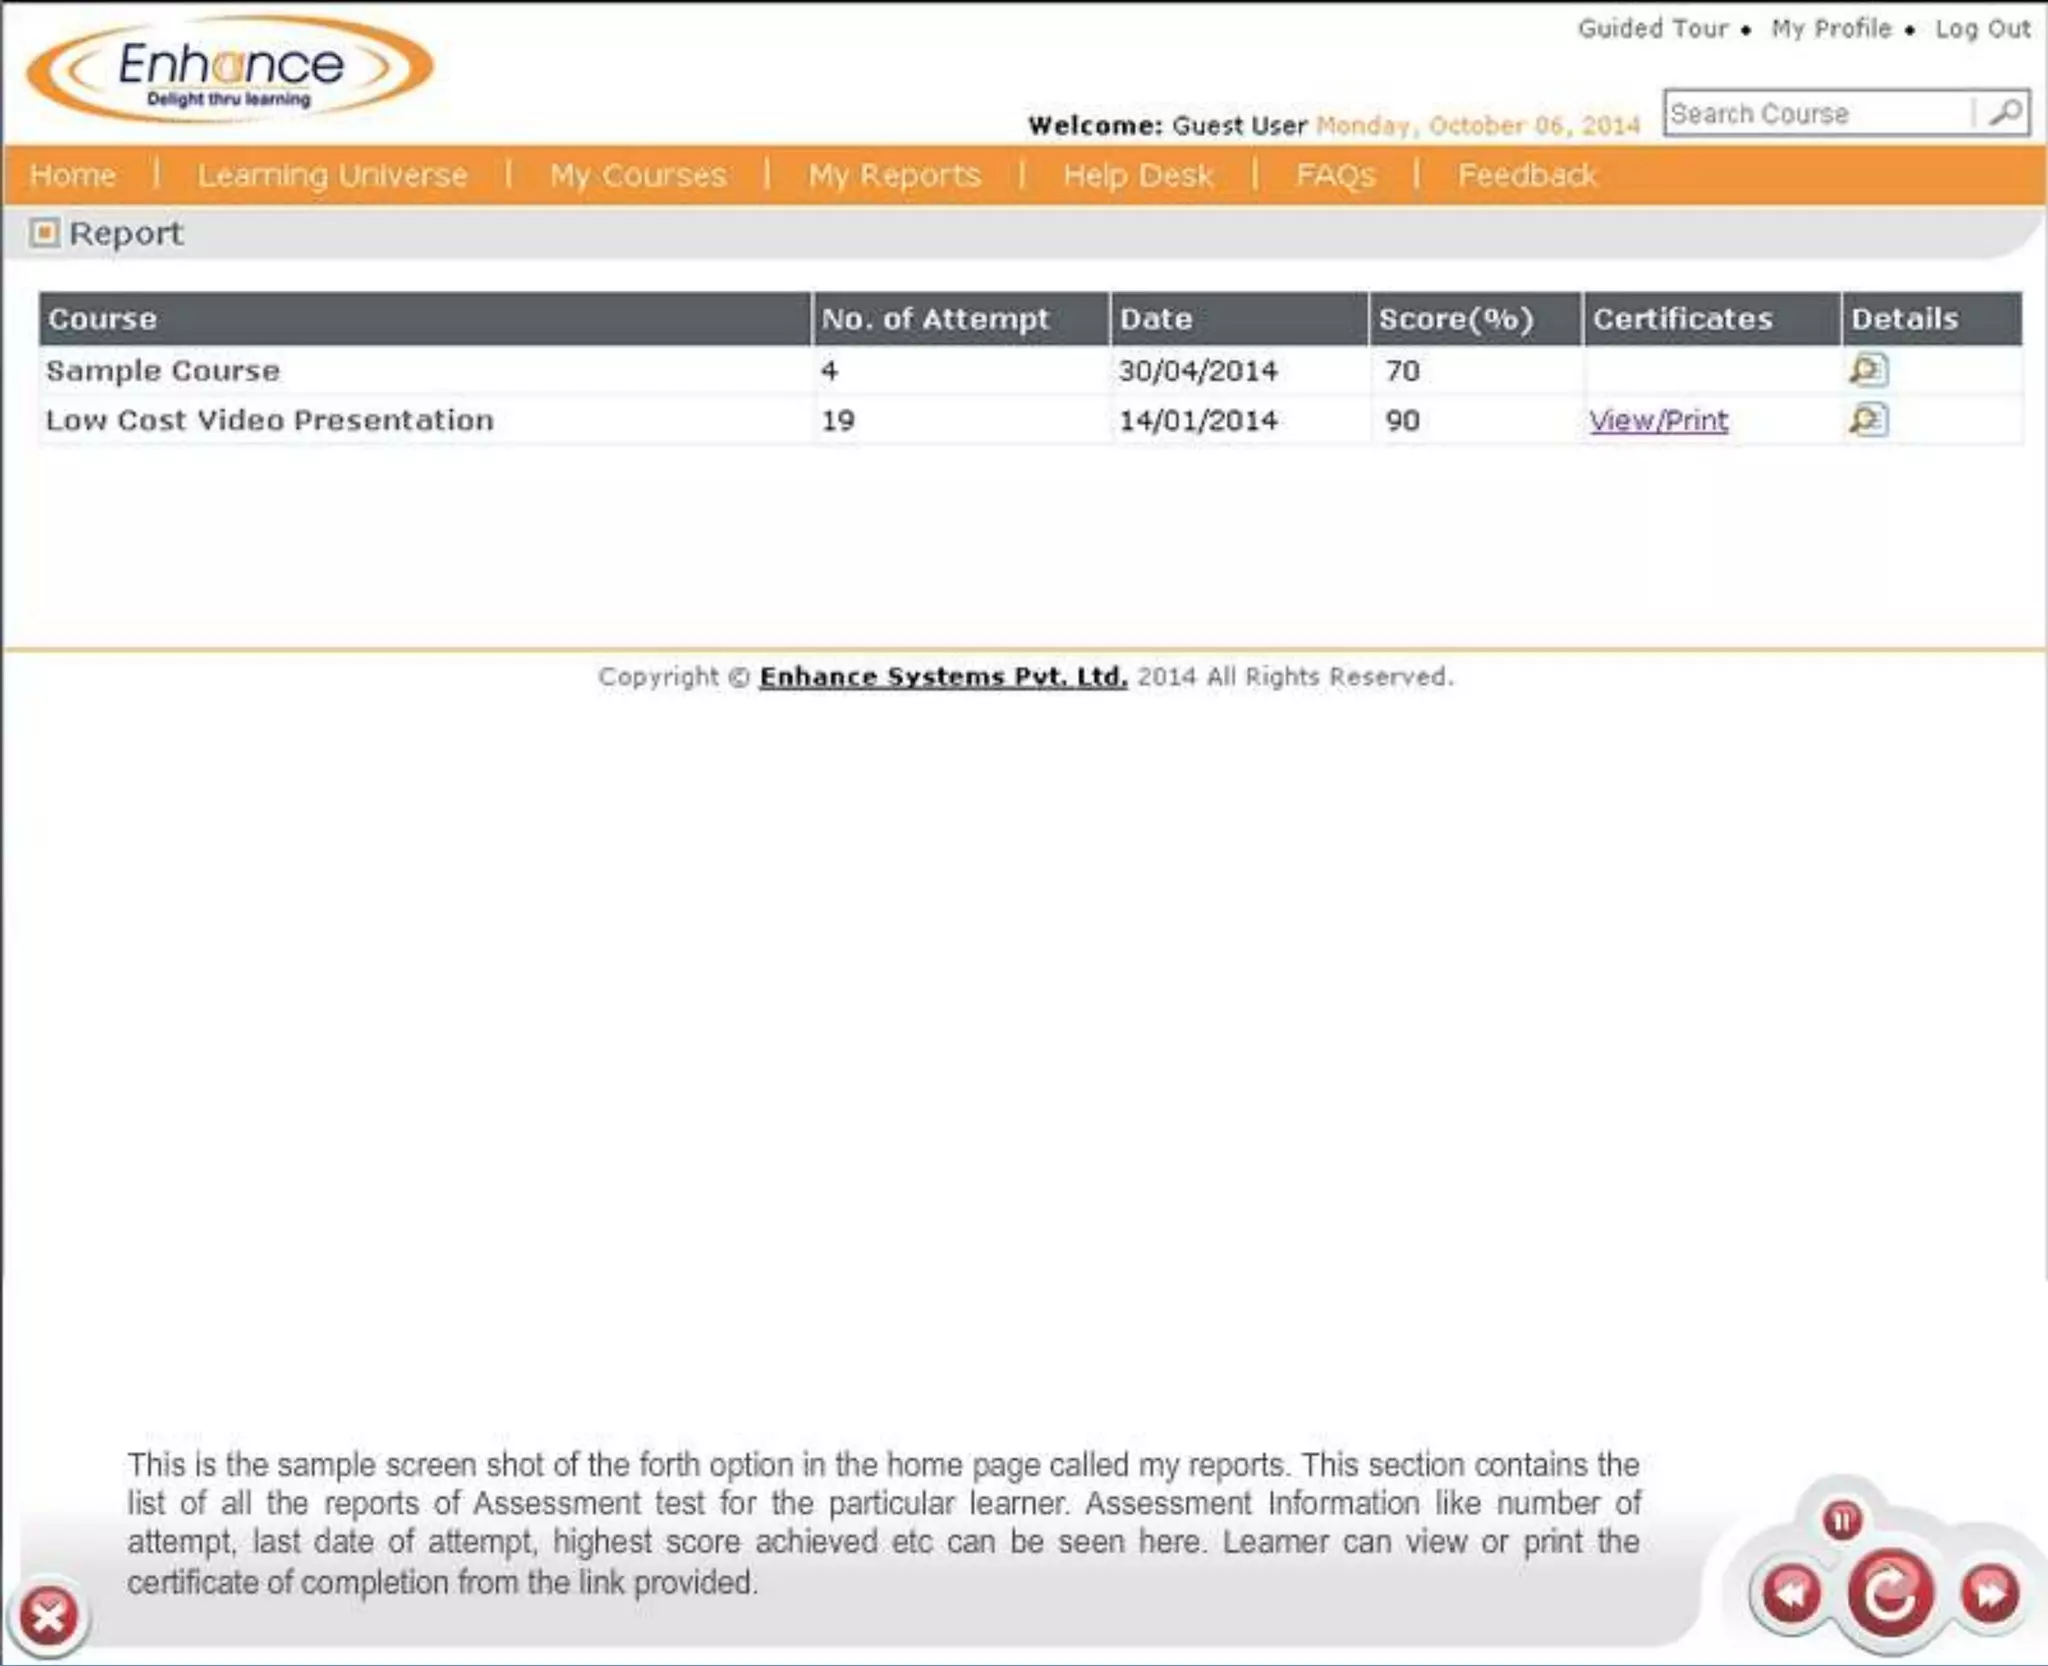Open Learning Universe menu
This screenshot has height=1666, width=2048.
(332, 175)
